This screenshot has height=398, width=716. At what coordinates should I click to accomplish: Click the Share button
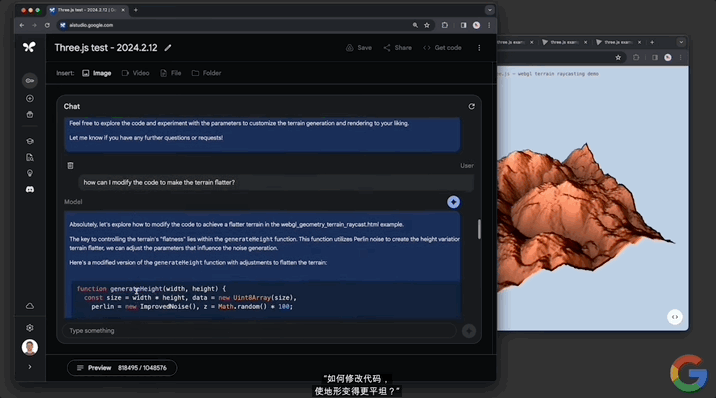pos(398,48)
